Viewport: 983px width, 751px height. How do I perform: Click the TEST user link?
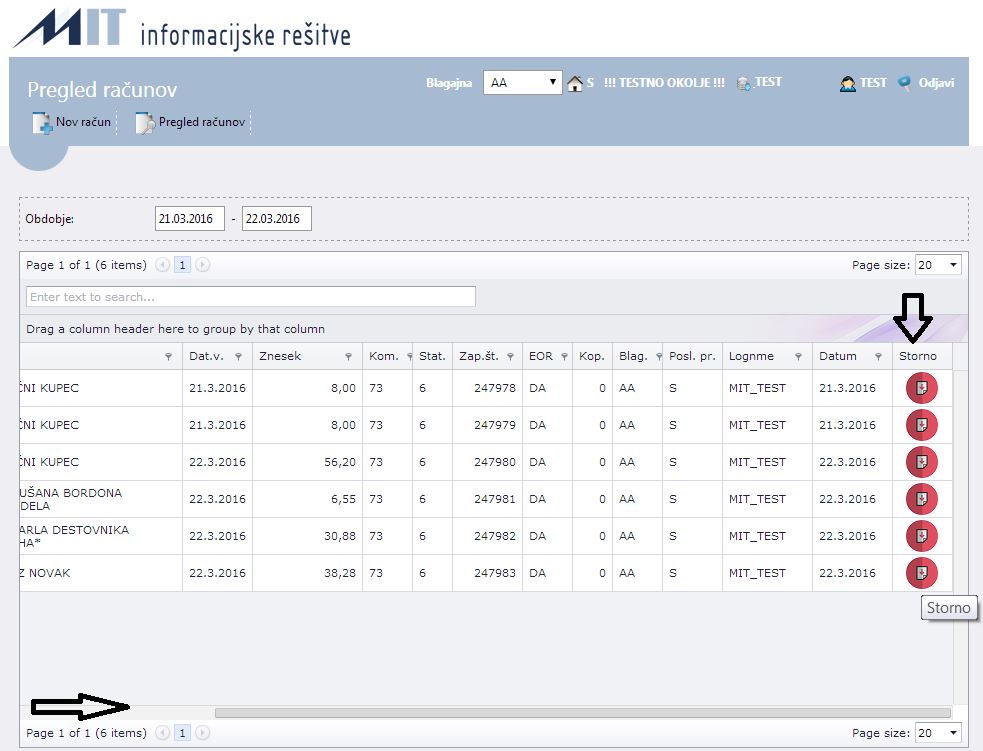873,83
